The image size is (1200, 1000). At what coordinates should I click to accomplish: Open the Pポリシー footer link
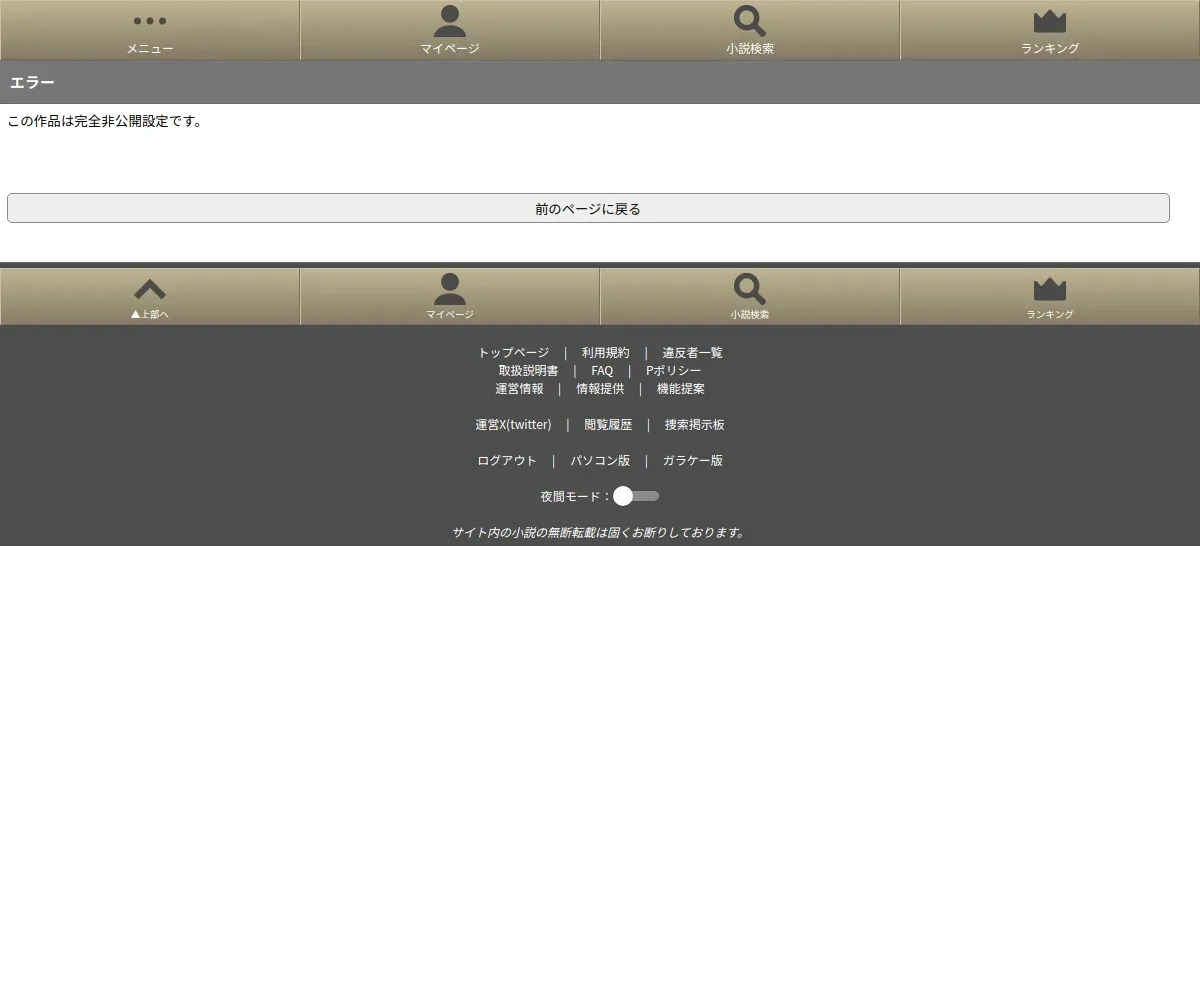pyautogui.click(x=674, y=371)
